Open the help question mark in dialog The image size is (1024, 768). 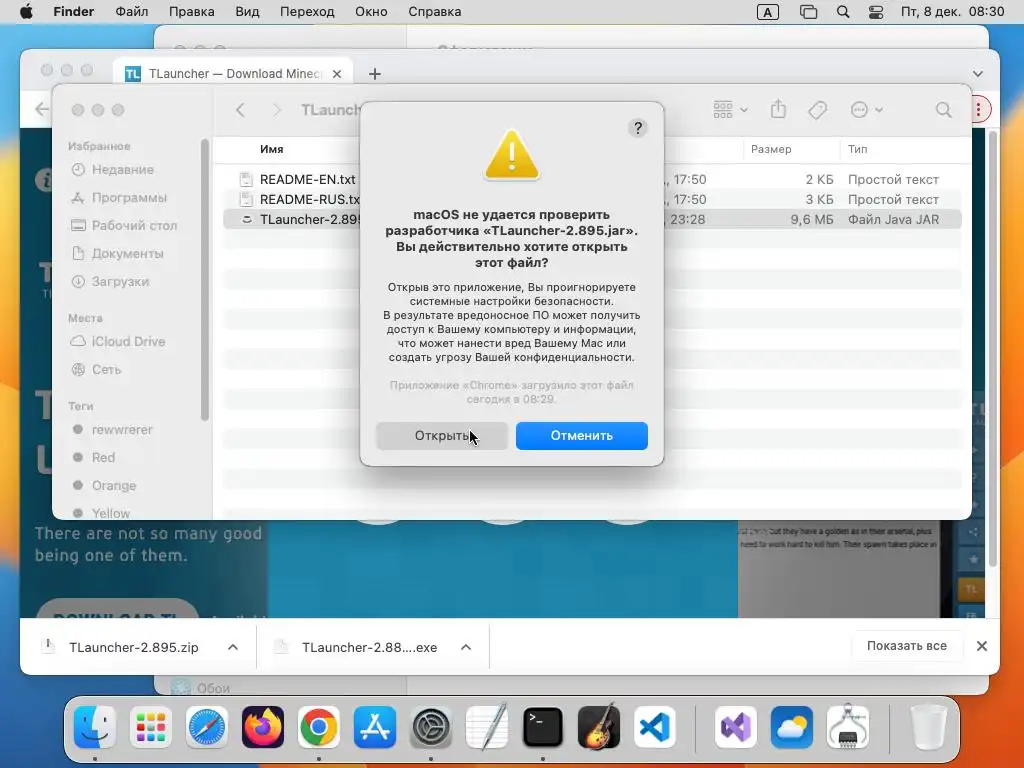tap(637, 128)
